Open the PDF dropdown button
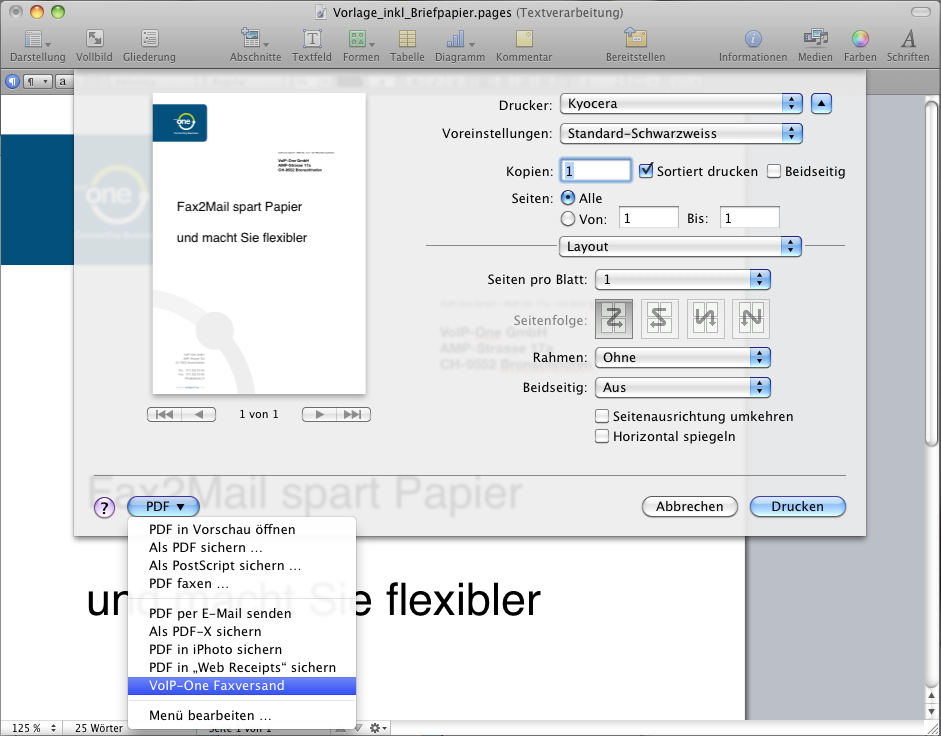 coord(164,507)
